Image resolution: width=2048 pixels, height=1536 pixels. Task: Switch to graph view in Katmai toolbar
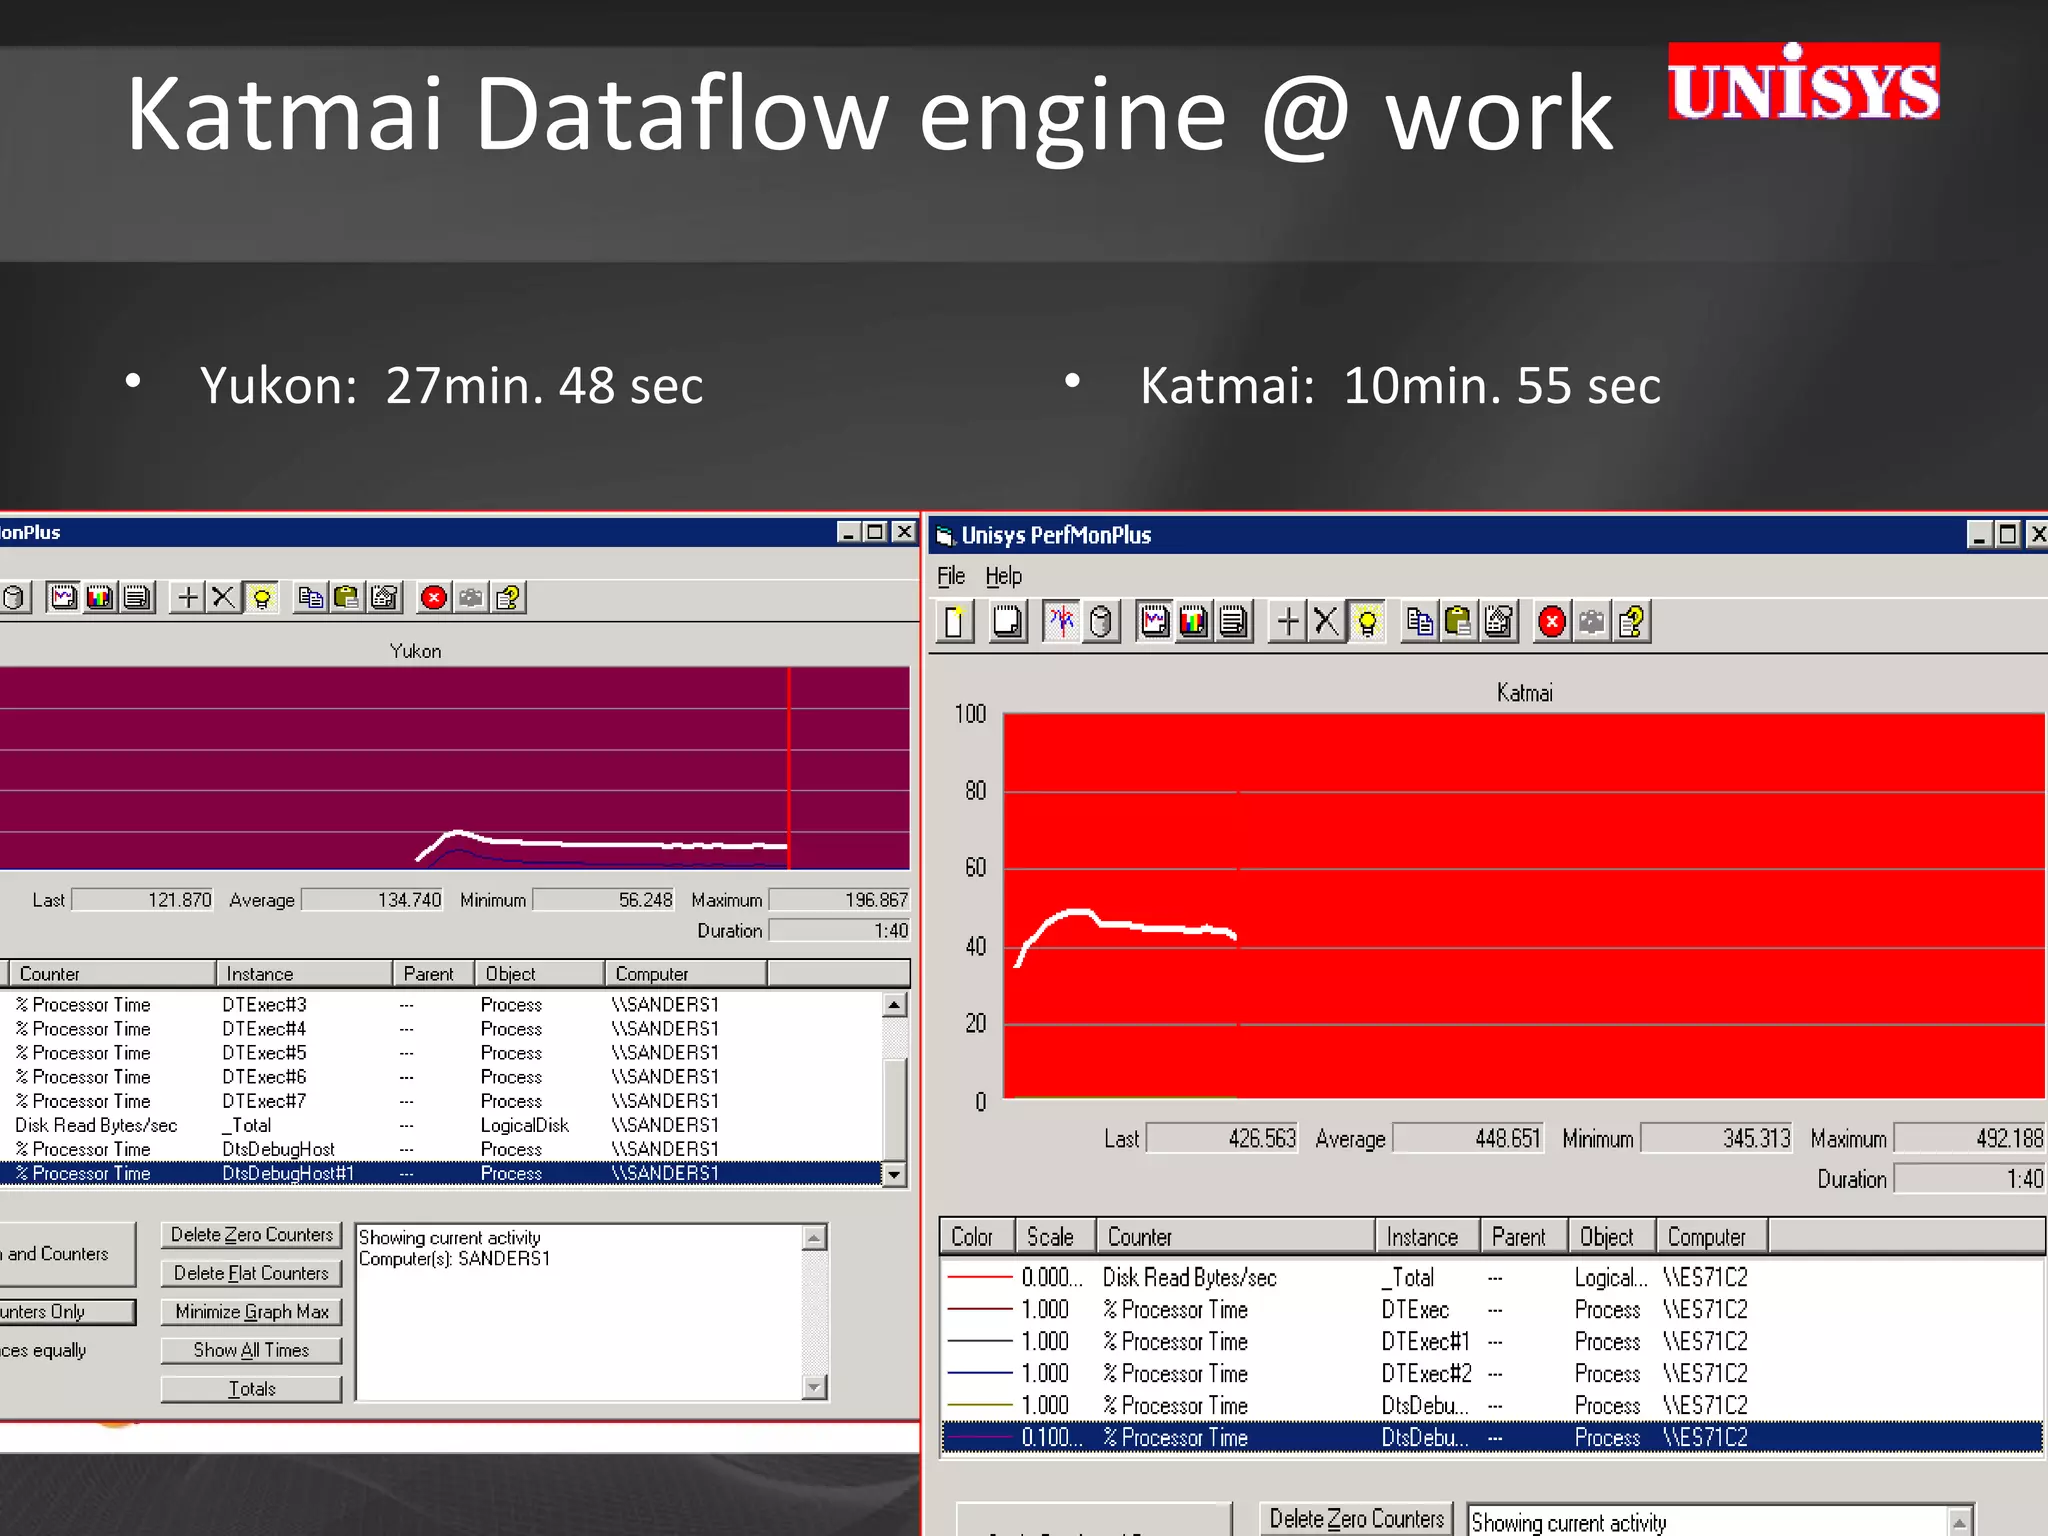[1155, 622]
